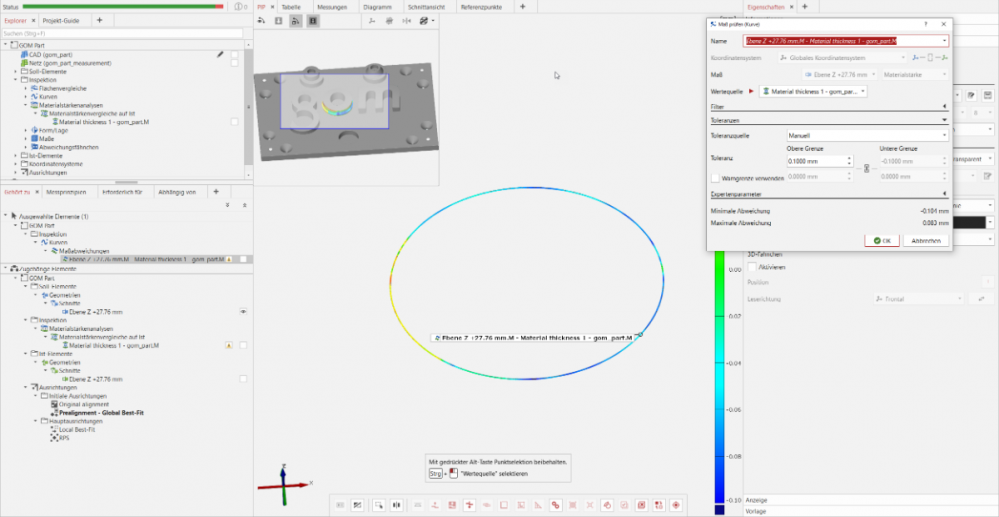
Task: Click the symmetric tolerance link icon between limits
Action: click(x=866, y=167)
